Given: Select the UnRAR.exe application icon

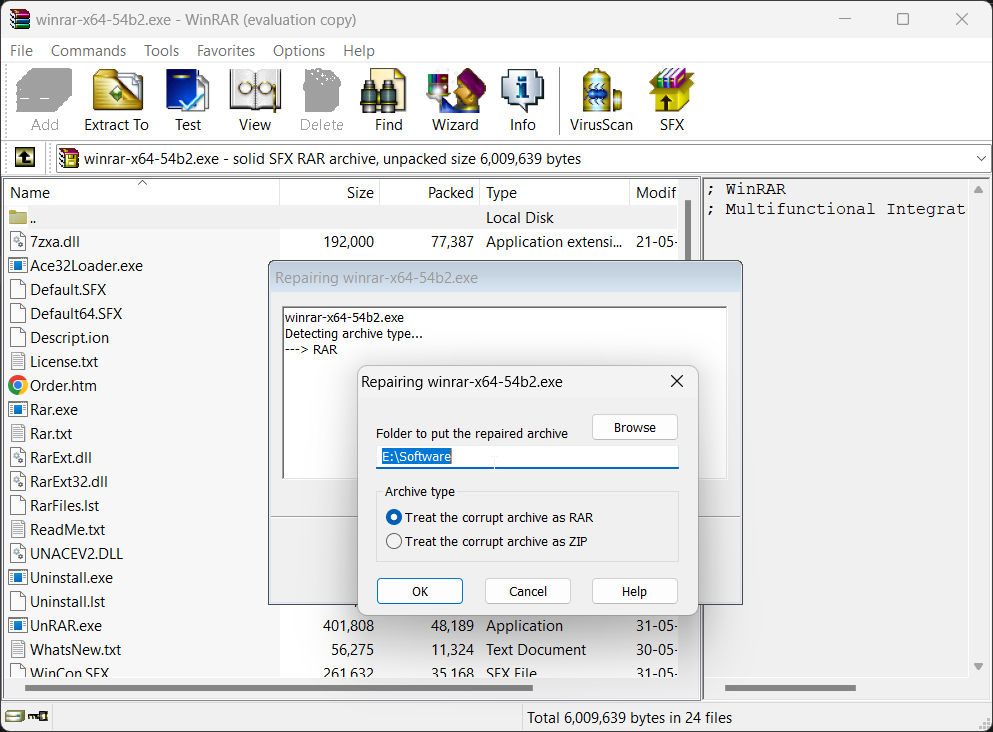Looking at the screenshot, I should (x=18, y=626).
